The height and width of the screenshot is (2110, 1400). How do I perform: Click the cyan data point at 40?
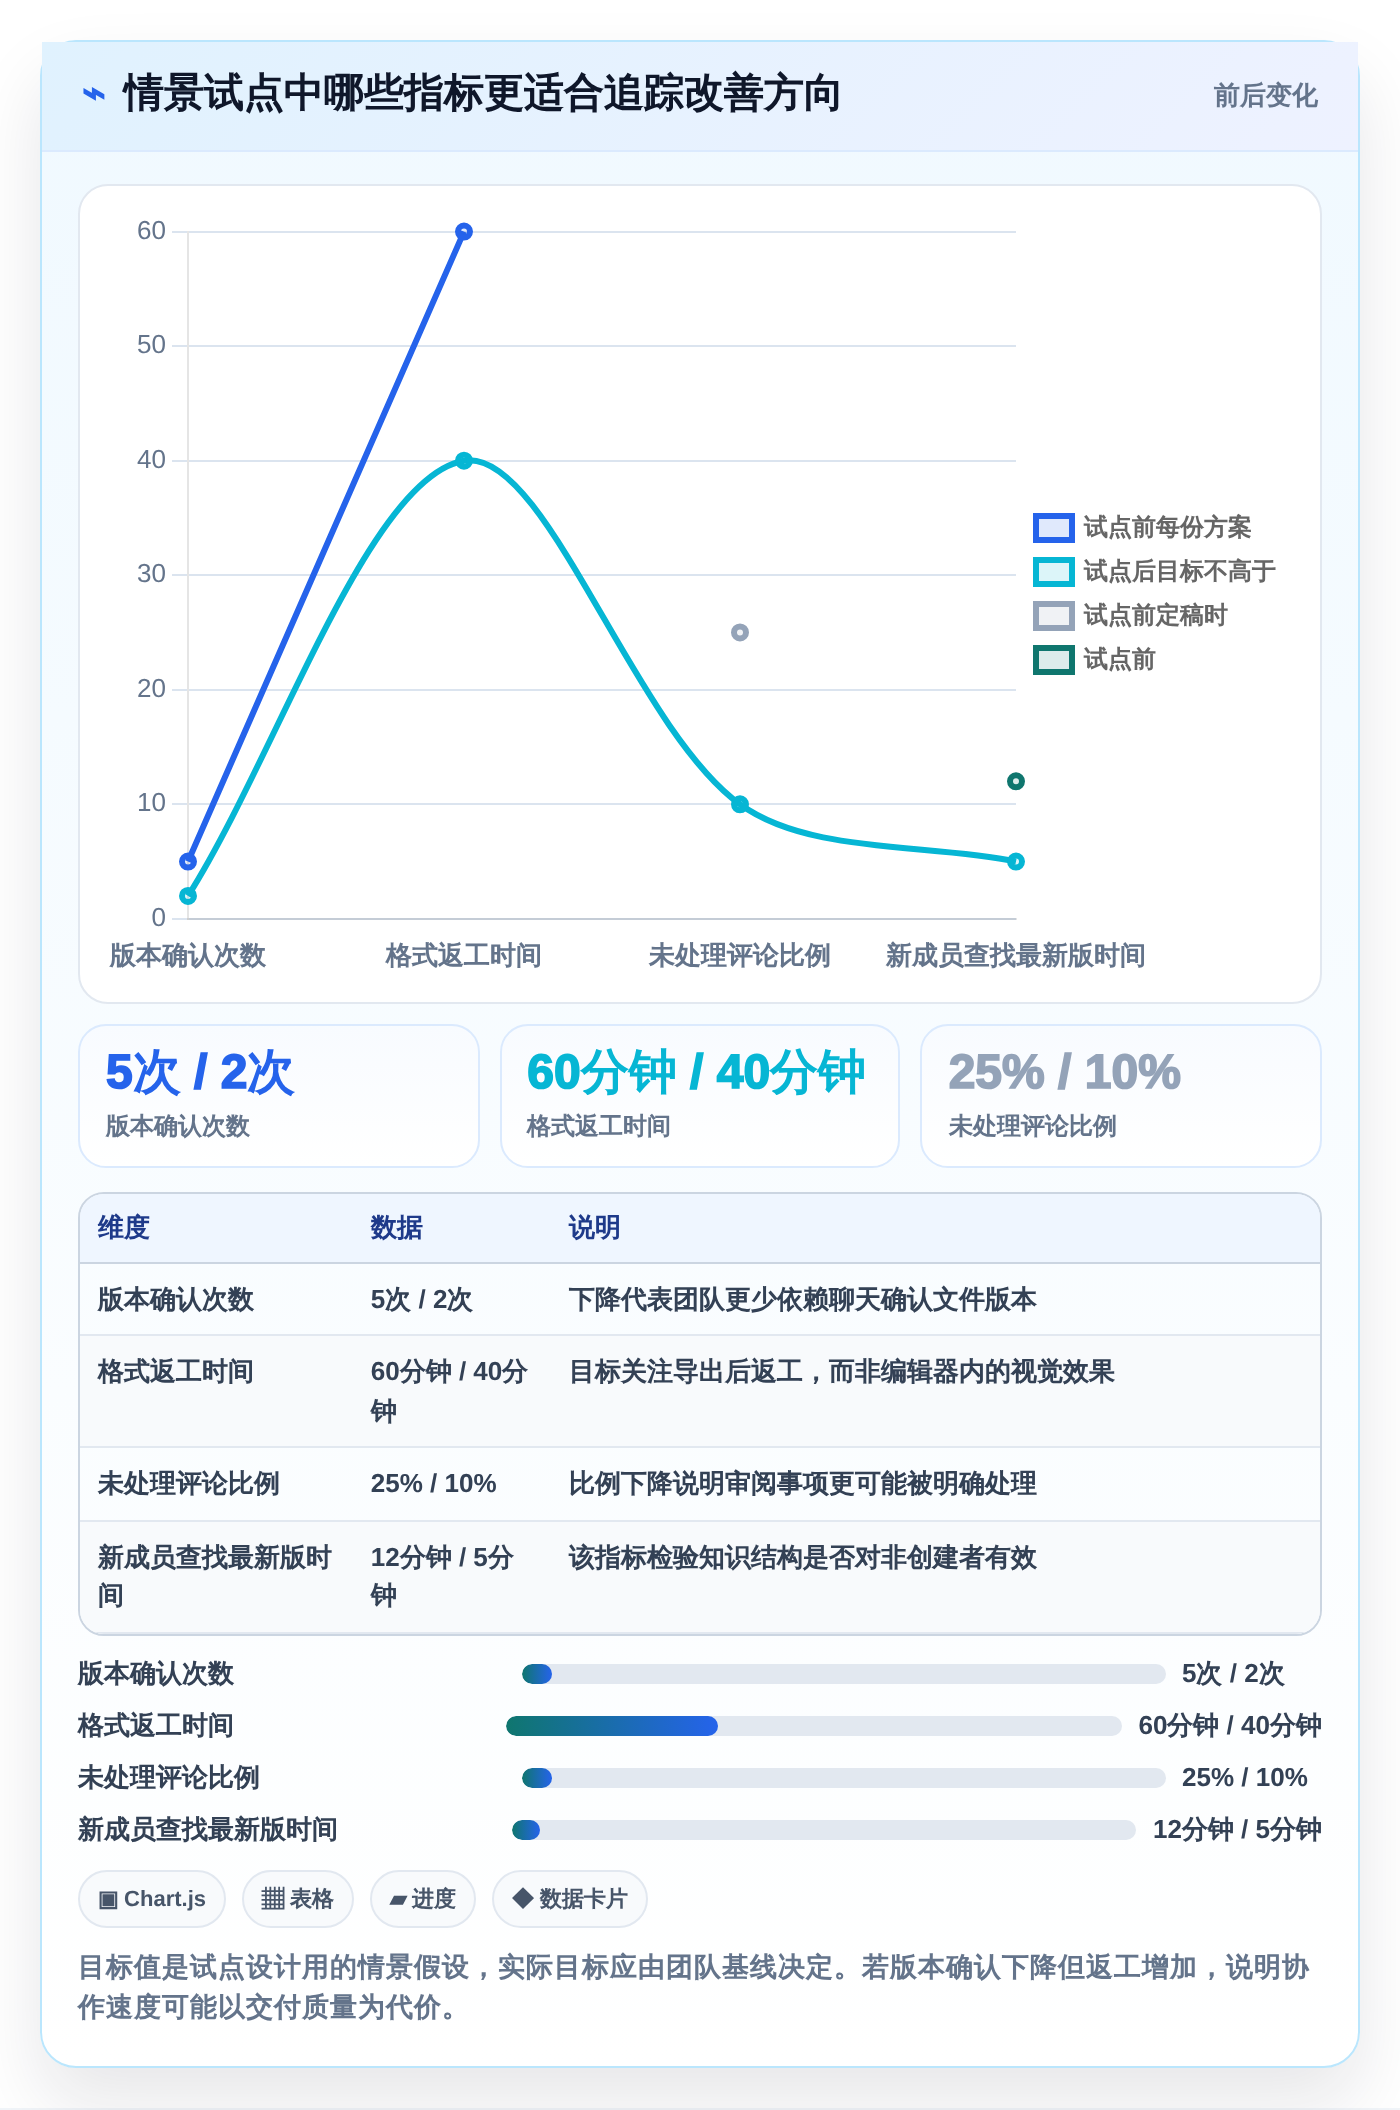point(464,461)
